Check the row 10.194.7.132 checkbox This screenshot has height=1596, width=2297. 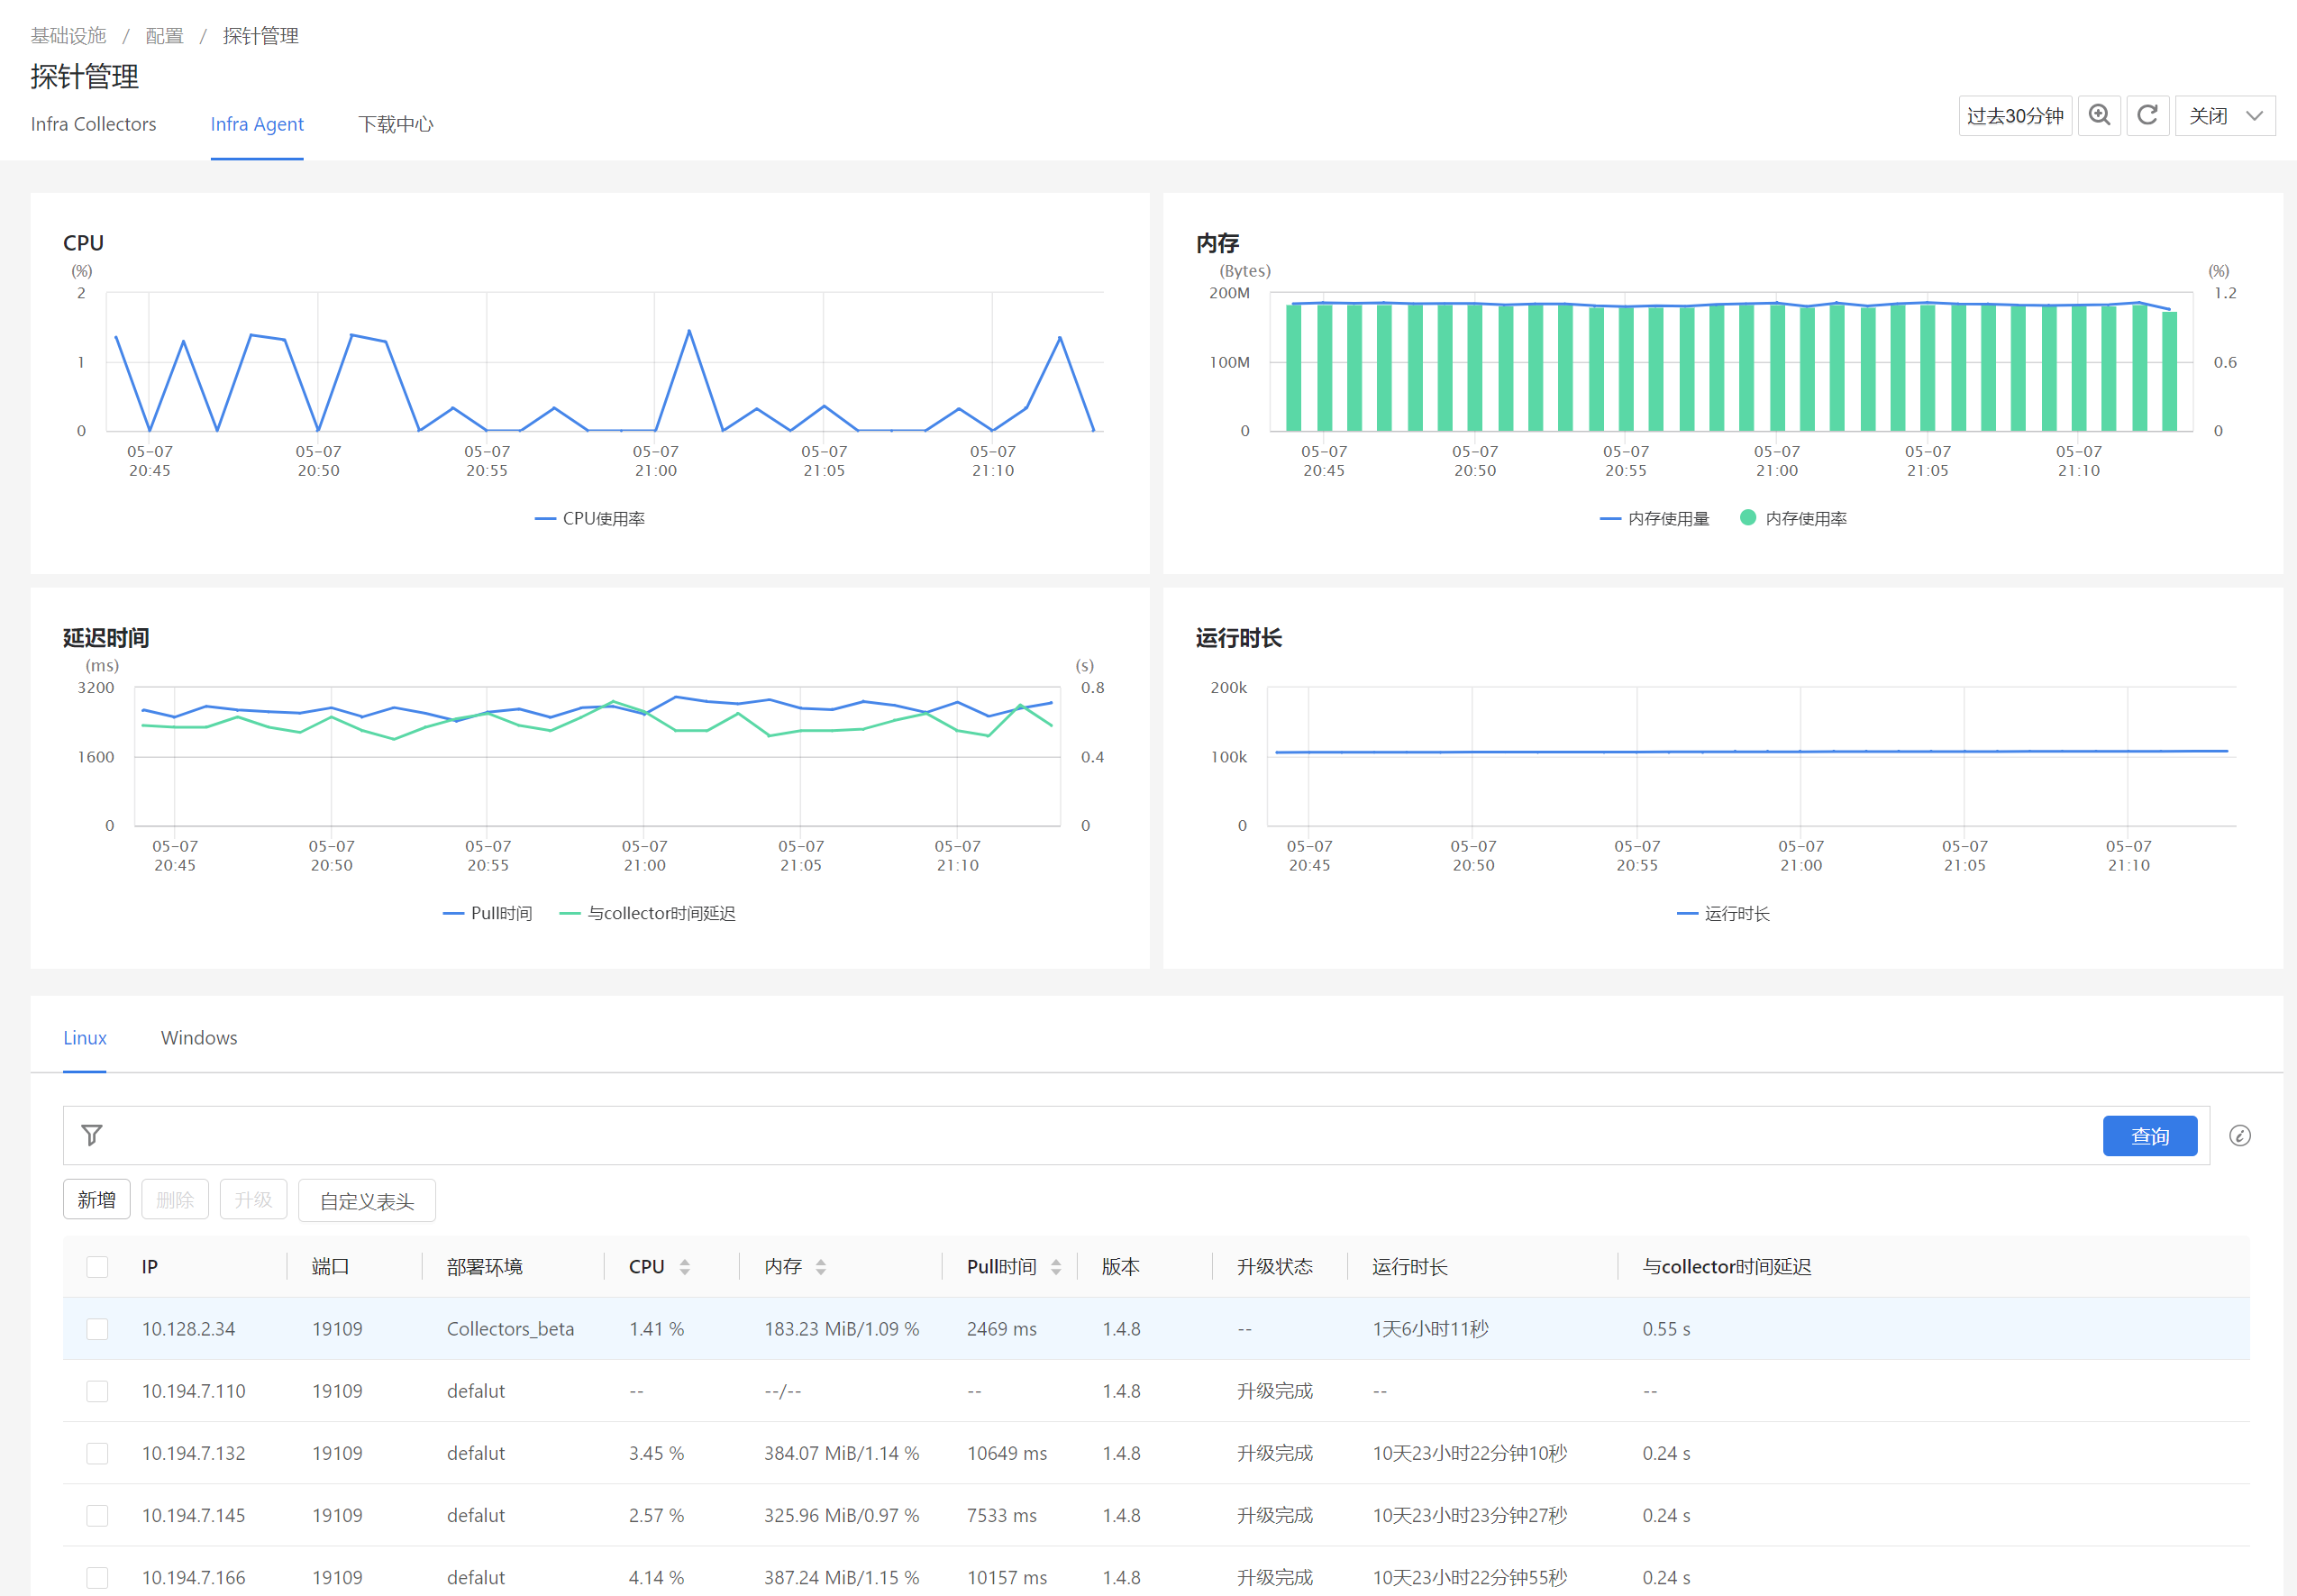(x=97, y=1453)
